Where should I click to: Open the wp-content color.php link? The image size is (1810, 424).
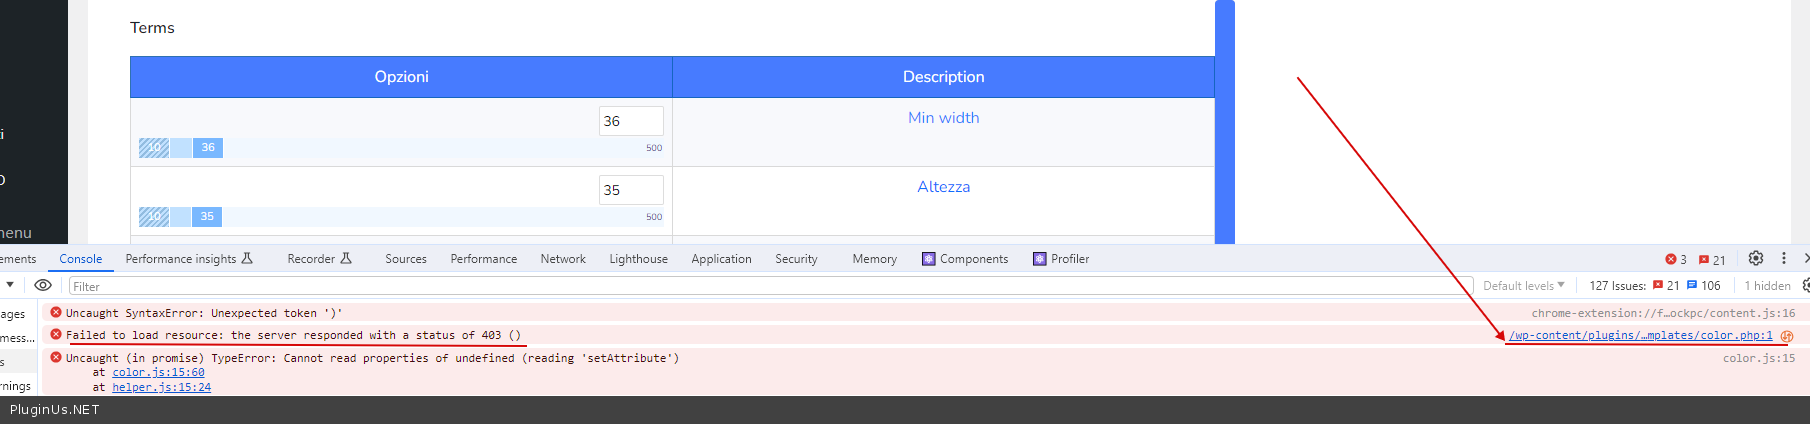coord(1640,336)
